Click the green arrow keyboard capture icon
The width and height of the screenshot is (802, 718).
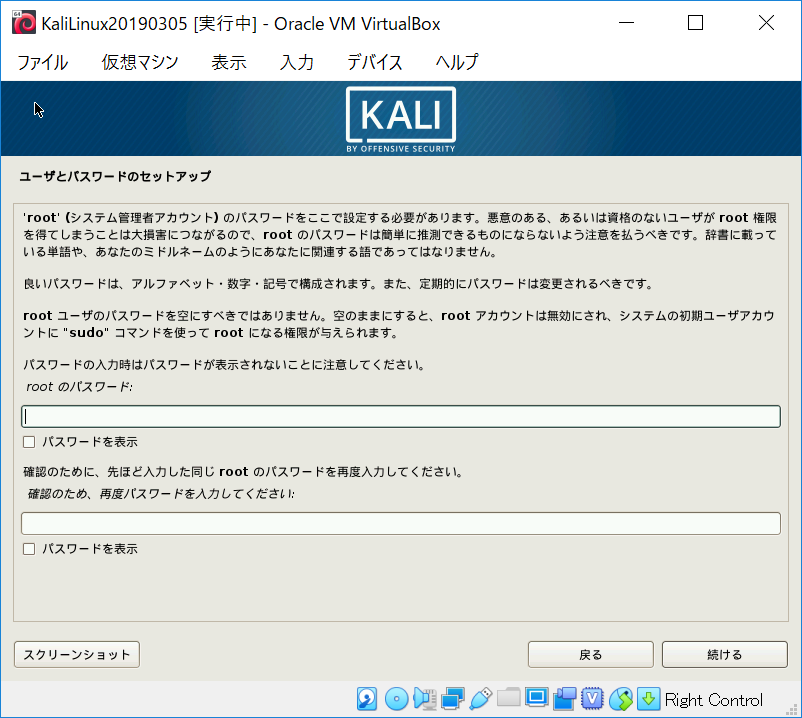pos(648,699)
